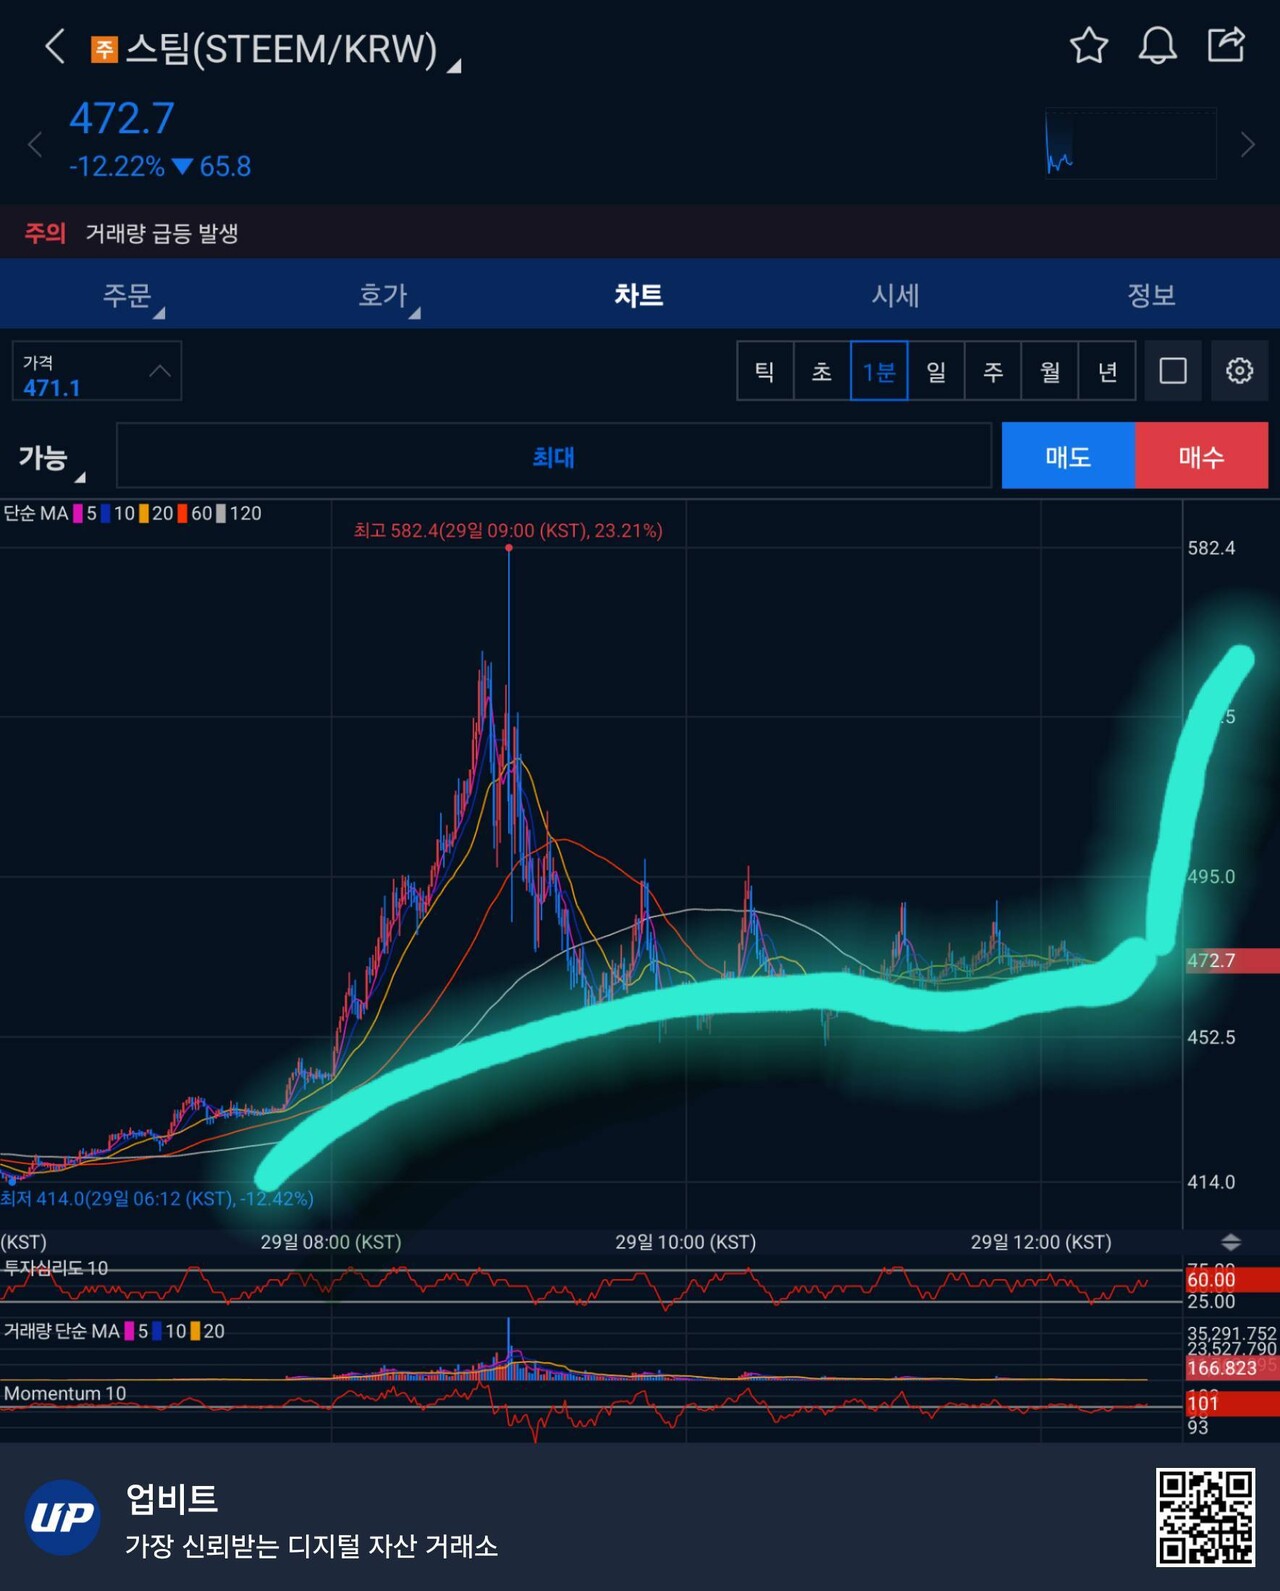
Task: Switch to the 시세 tab
Action: coord(895,295)
